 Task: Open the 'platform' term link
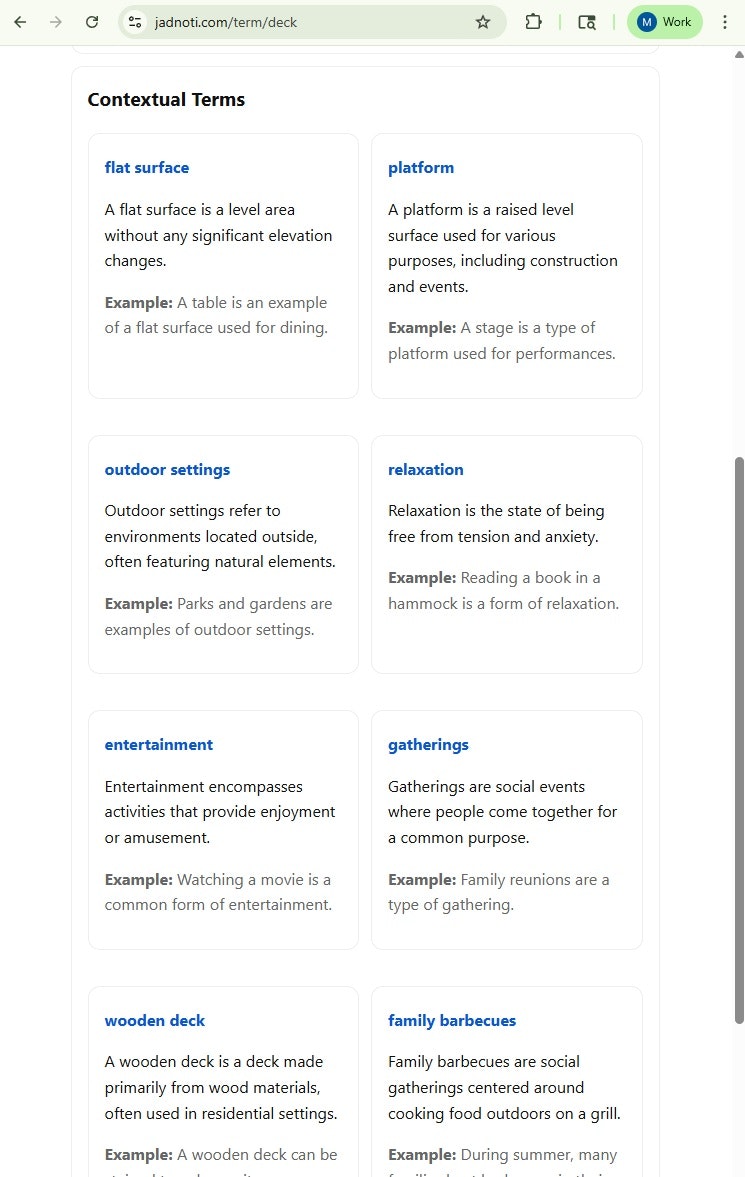coord(421,167)
